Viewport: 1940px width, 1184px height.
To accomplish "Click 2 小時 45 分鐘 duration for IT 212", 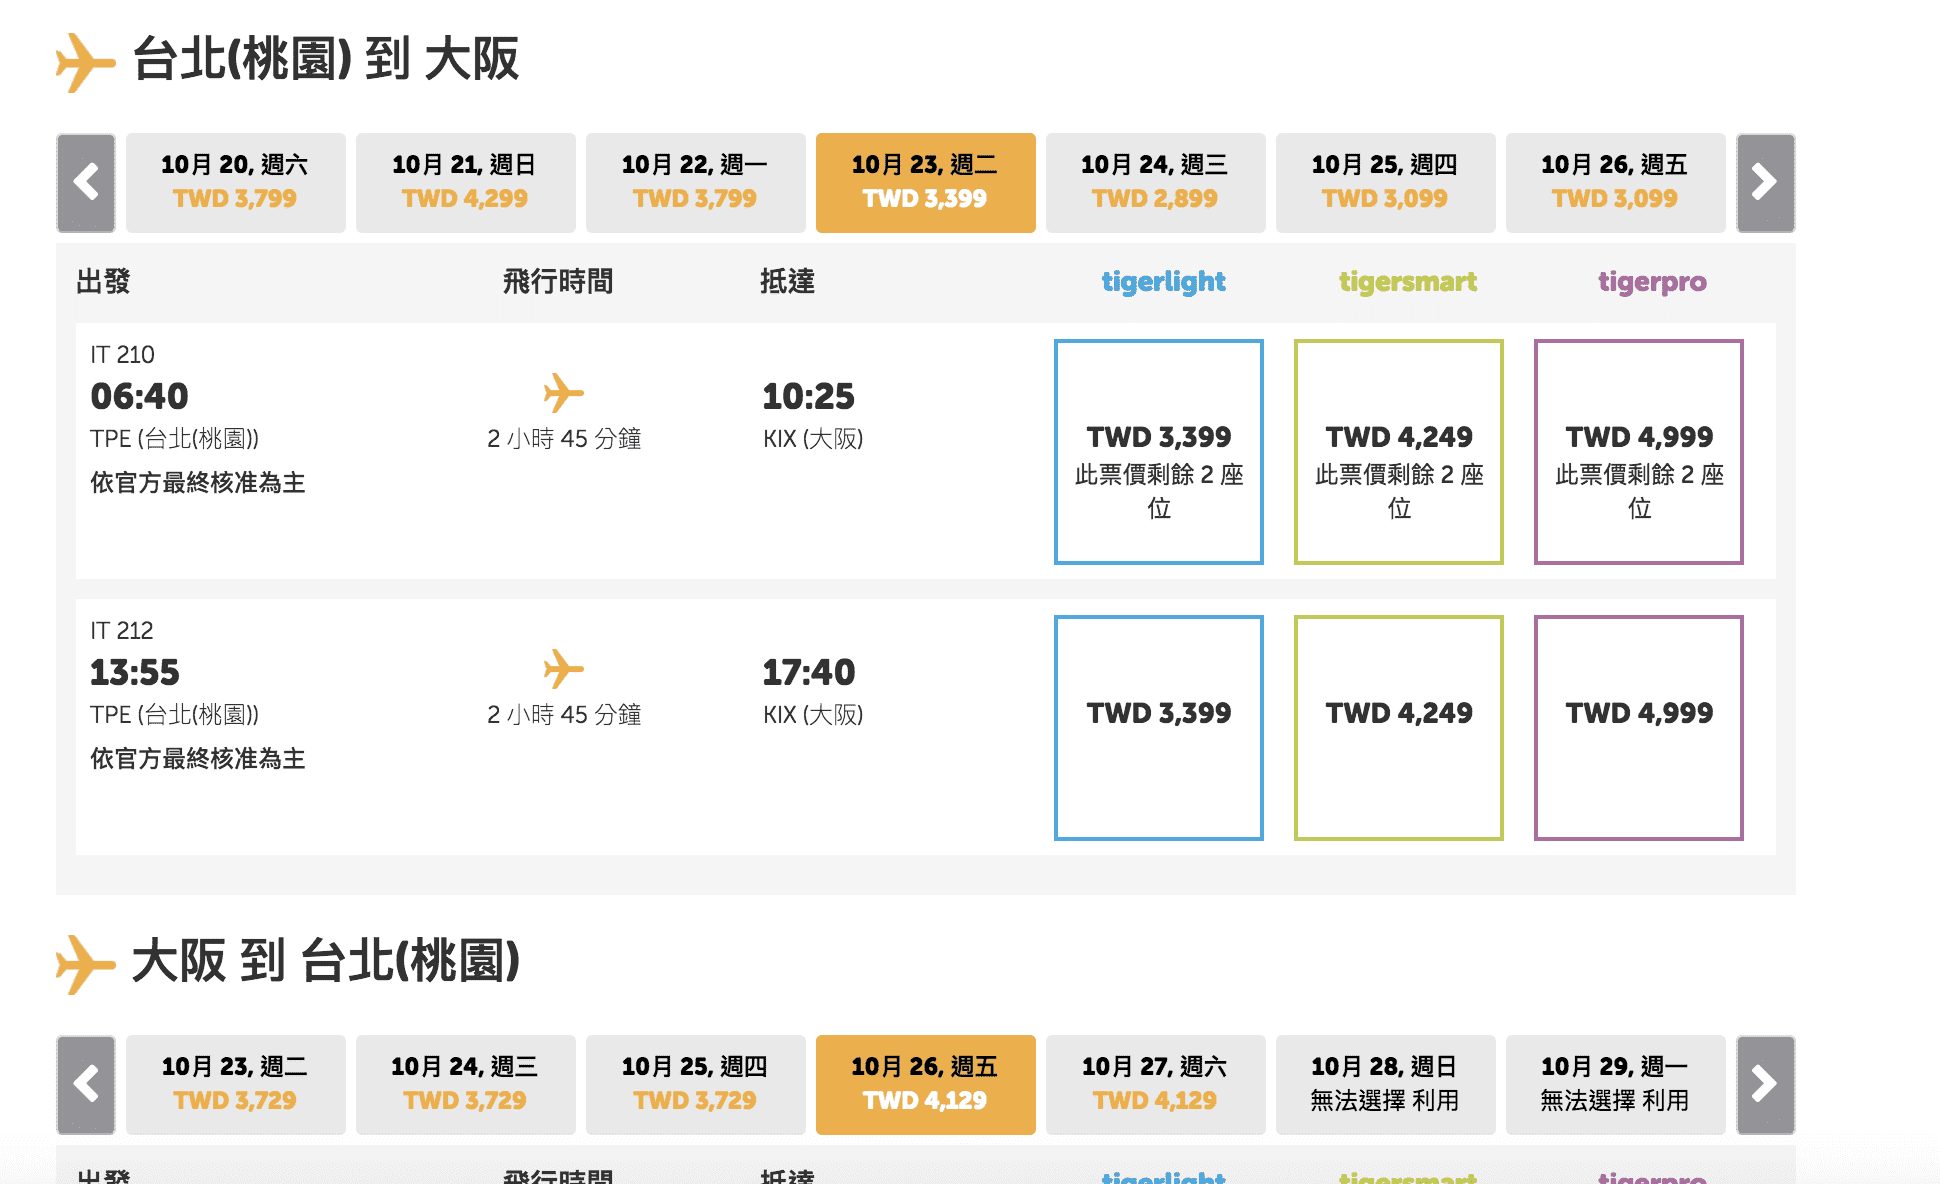I will [x=564, y=715].
